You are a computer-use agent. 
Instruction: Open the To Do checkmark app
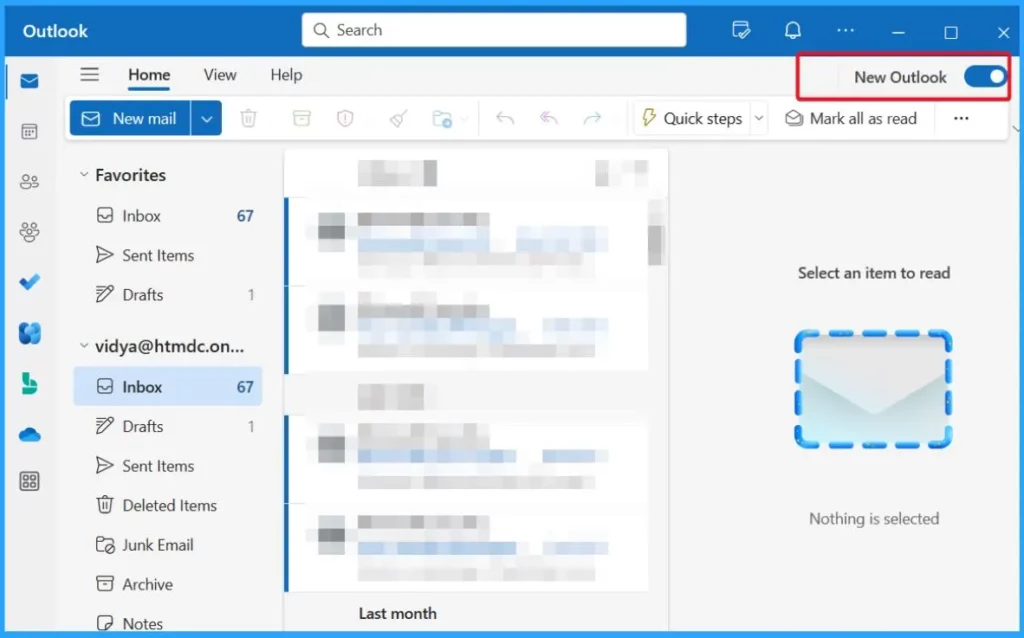pos(29,281)
